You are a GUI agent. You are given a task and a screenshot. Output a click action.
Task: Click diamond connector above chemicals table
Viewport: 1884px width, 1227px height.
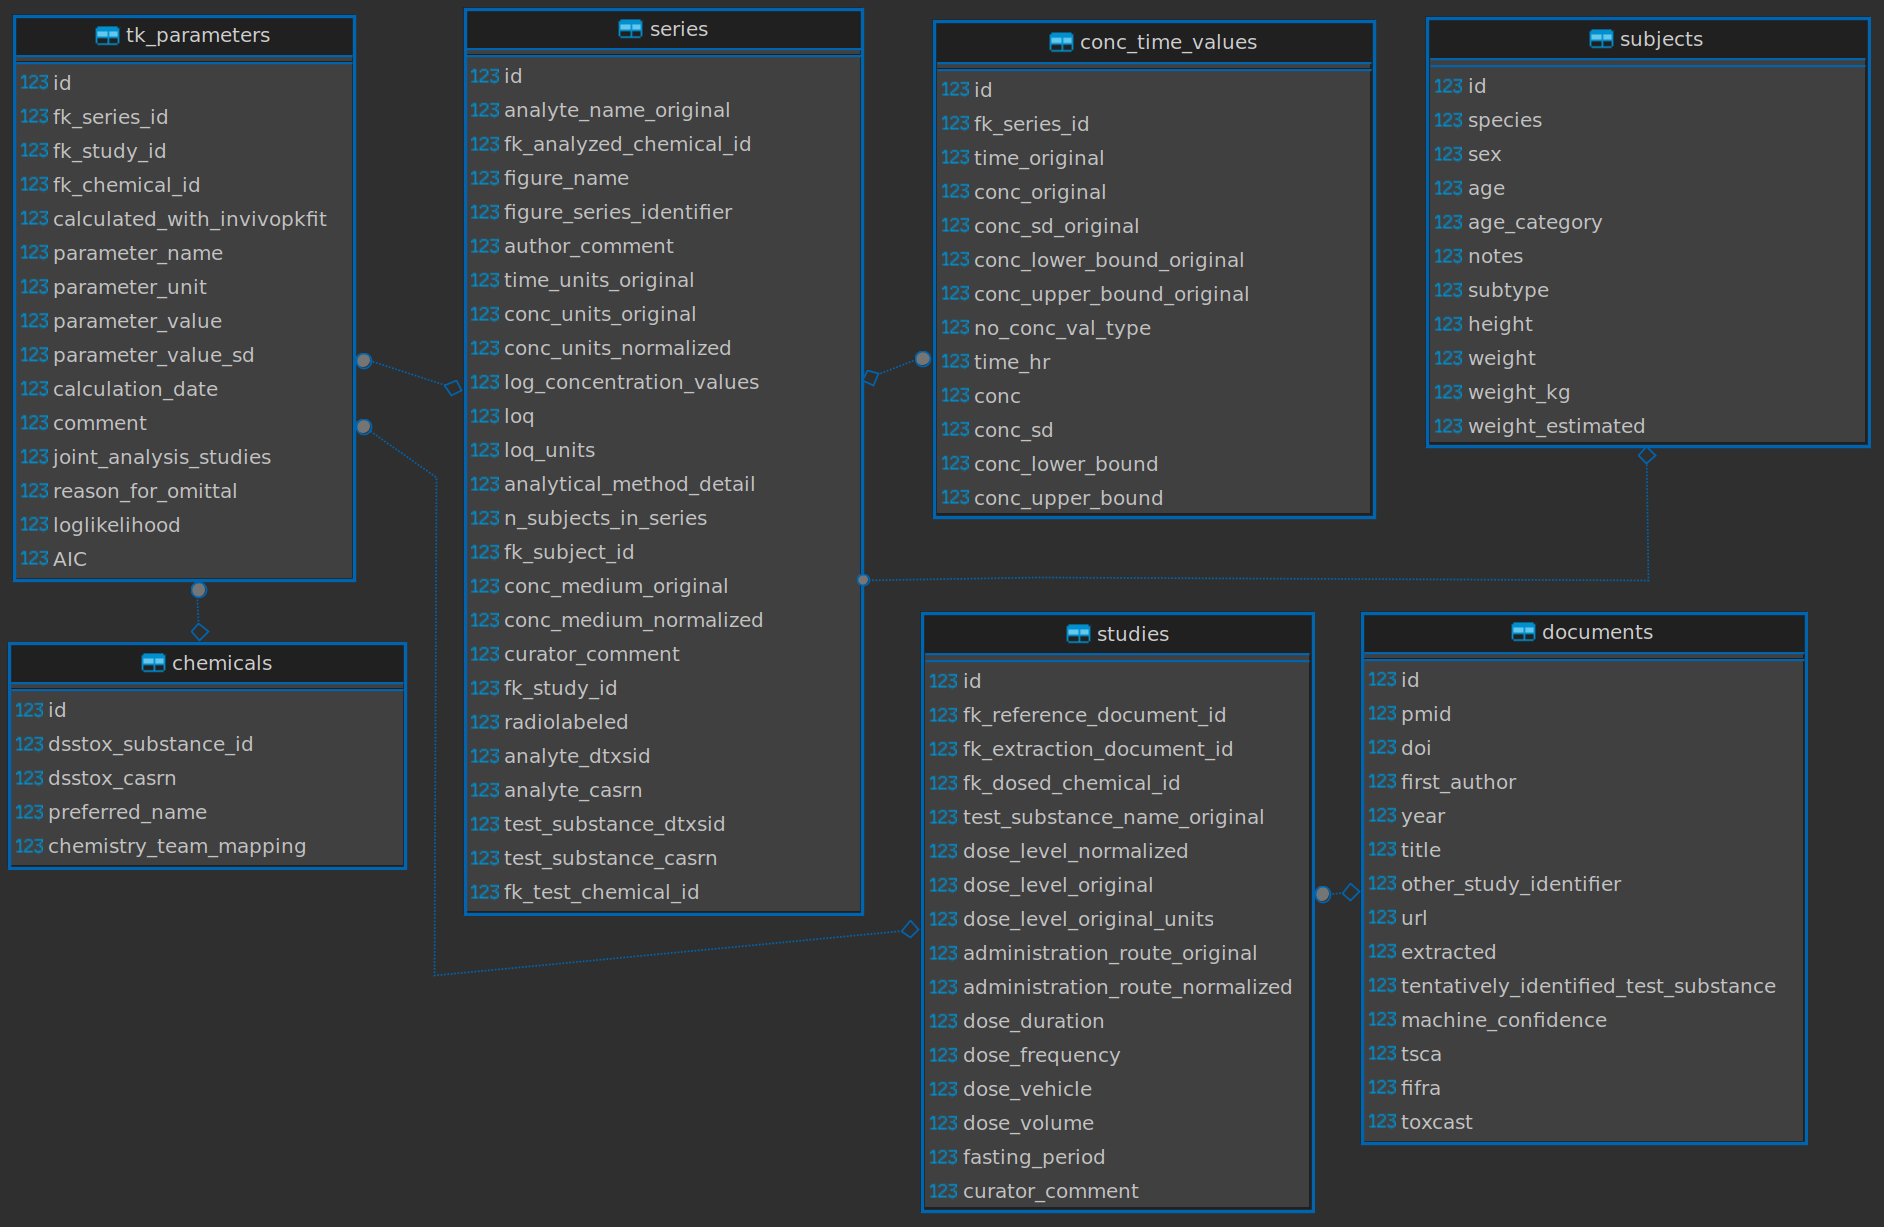click(200, 632)
